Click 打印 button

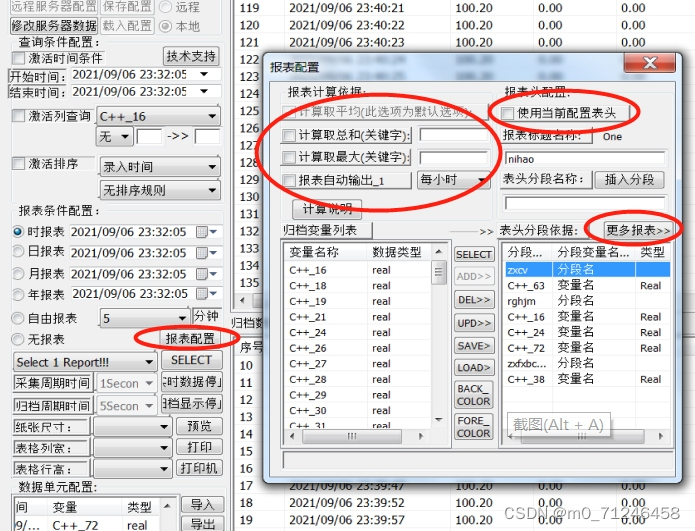[199, 447]
